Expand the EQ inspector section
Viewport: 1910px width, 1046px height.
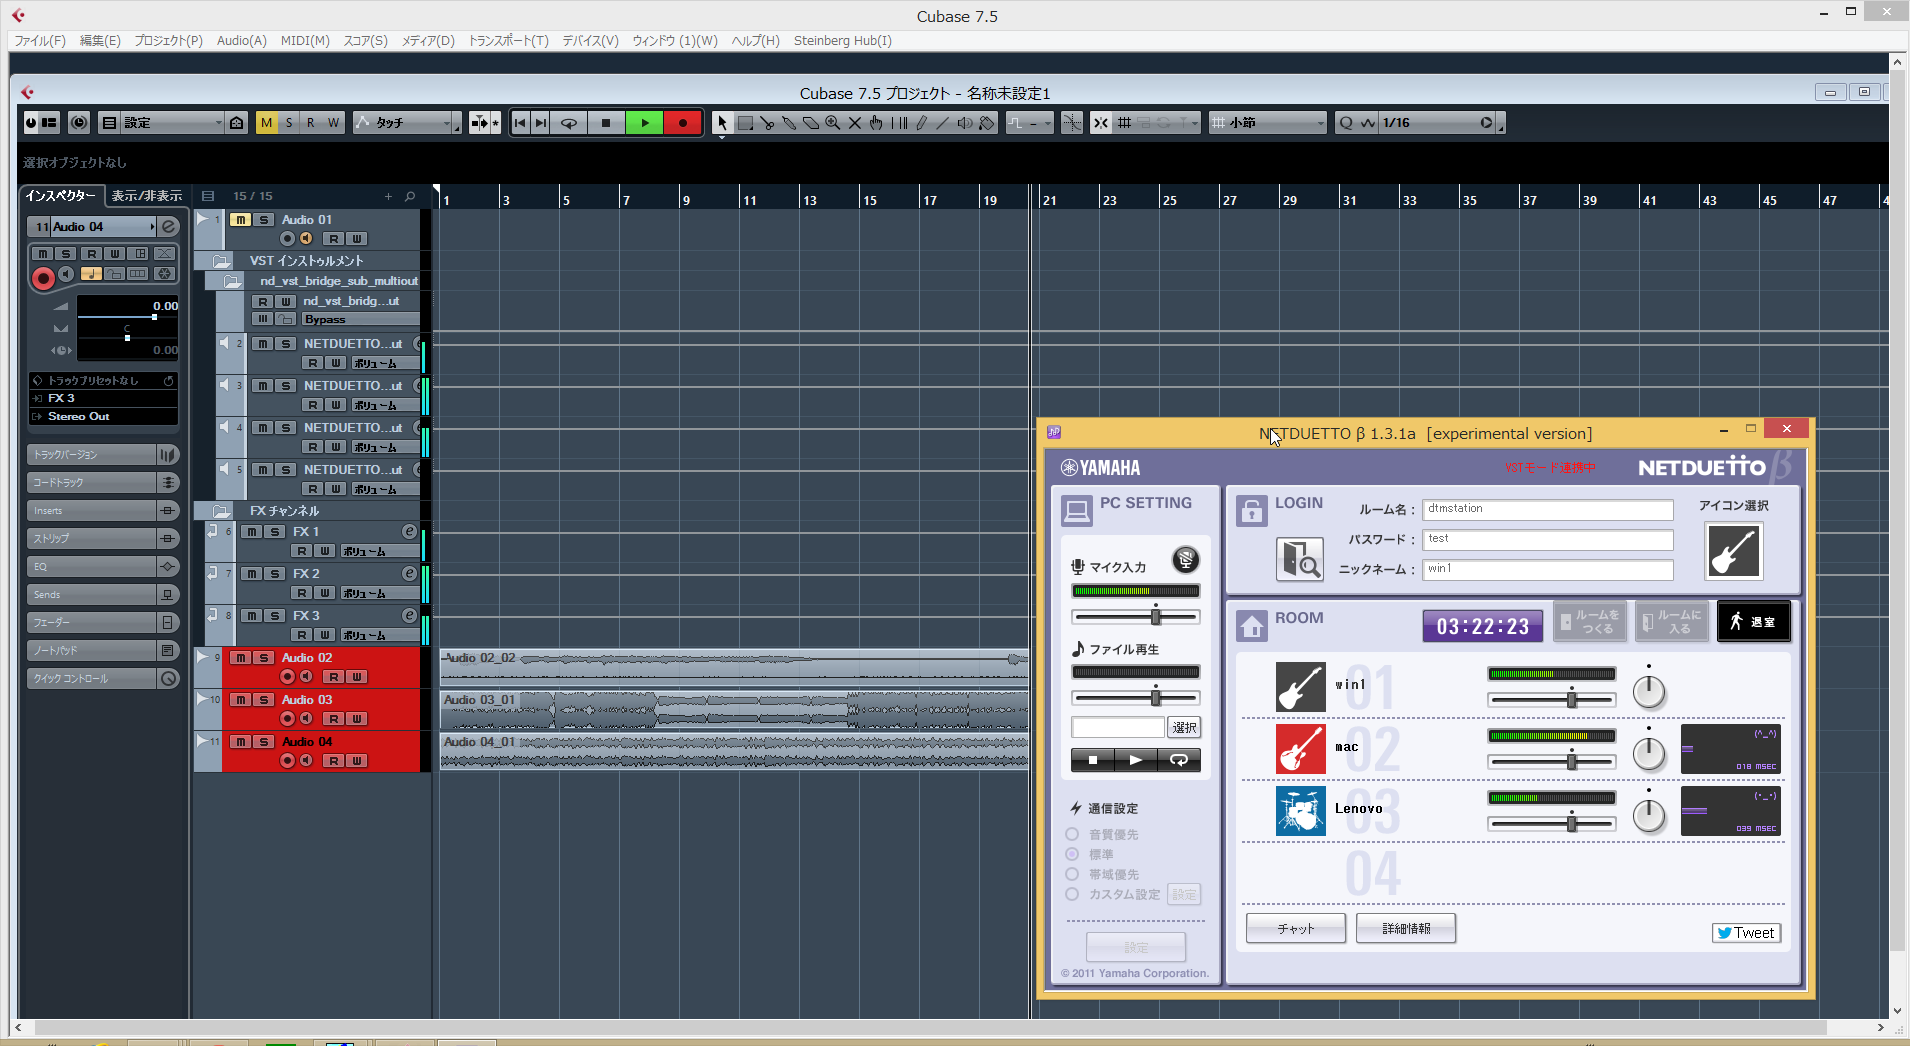(x=92, y=567)
